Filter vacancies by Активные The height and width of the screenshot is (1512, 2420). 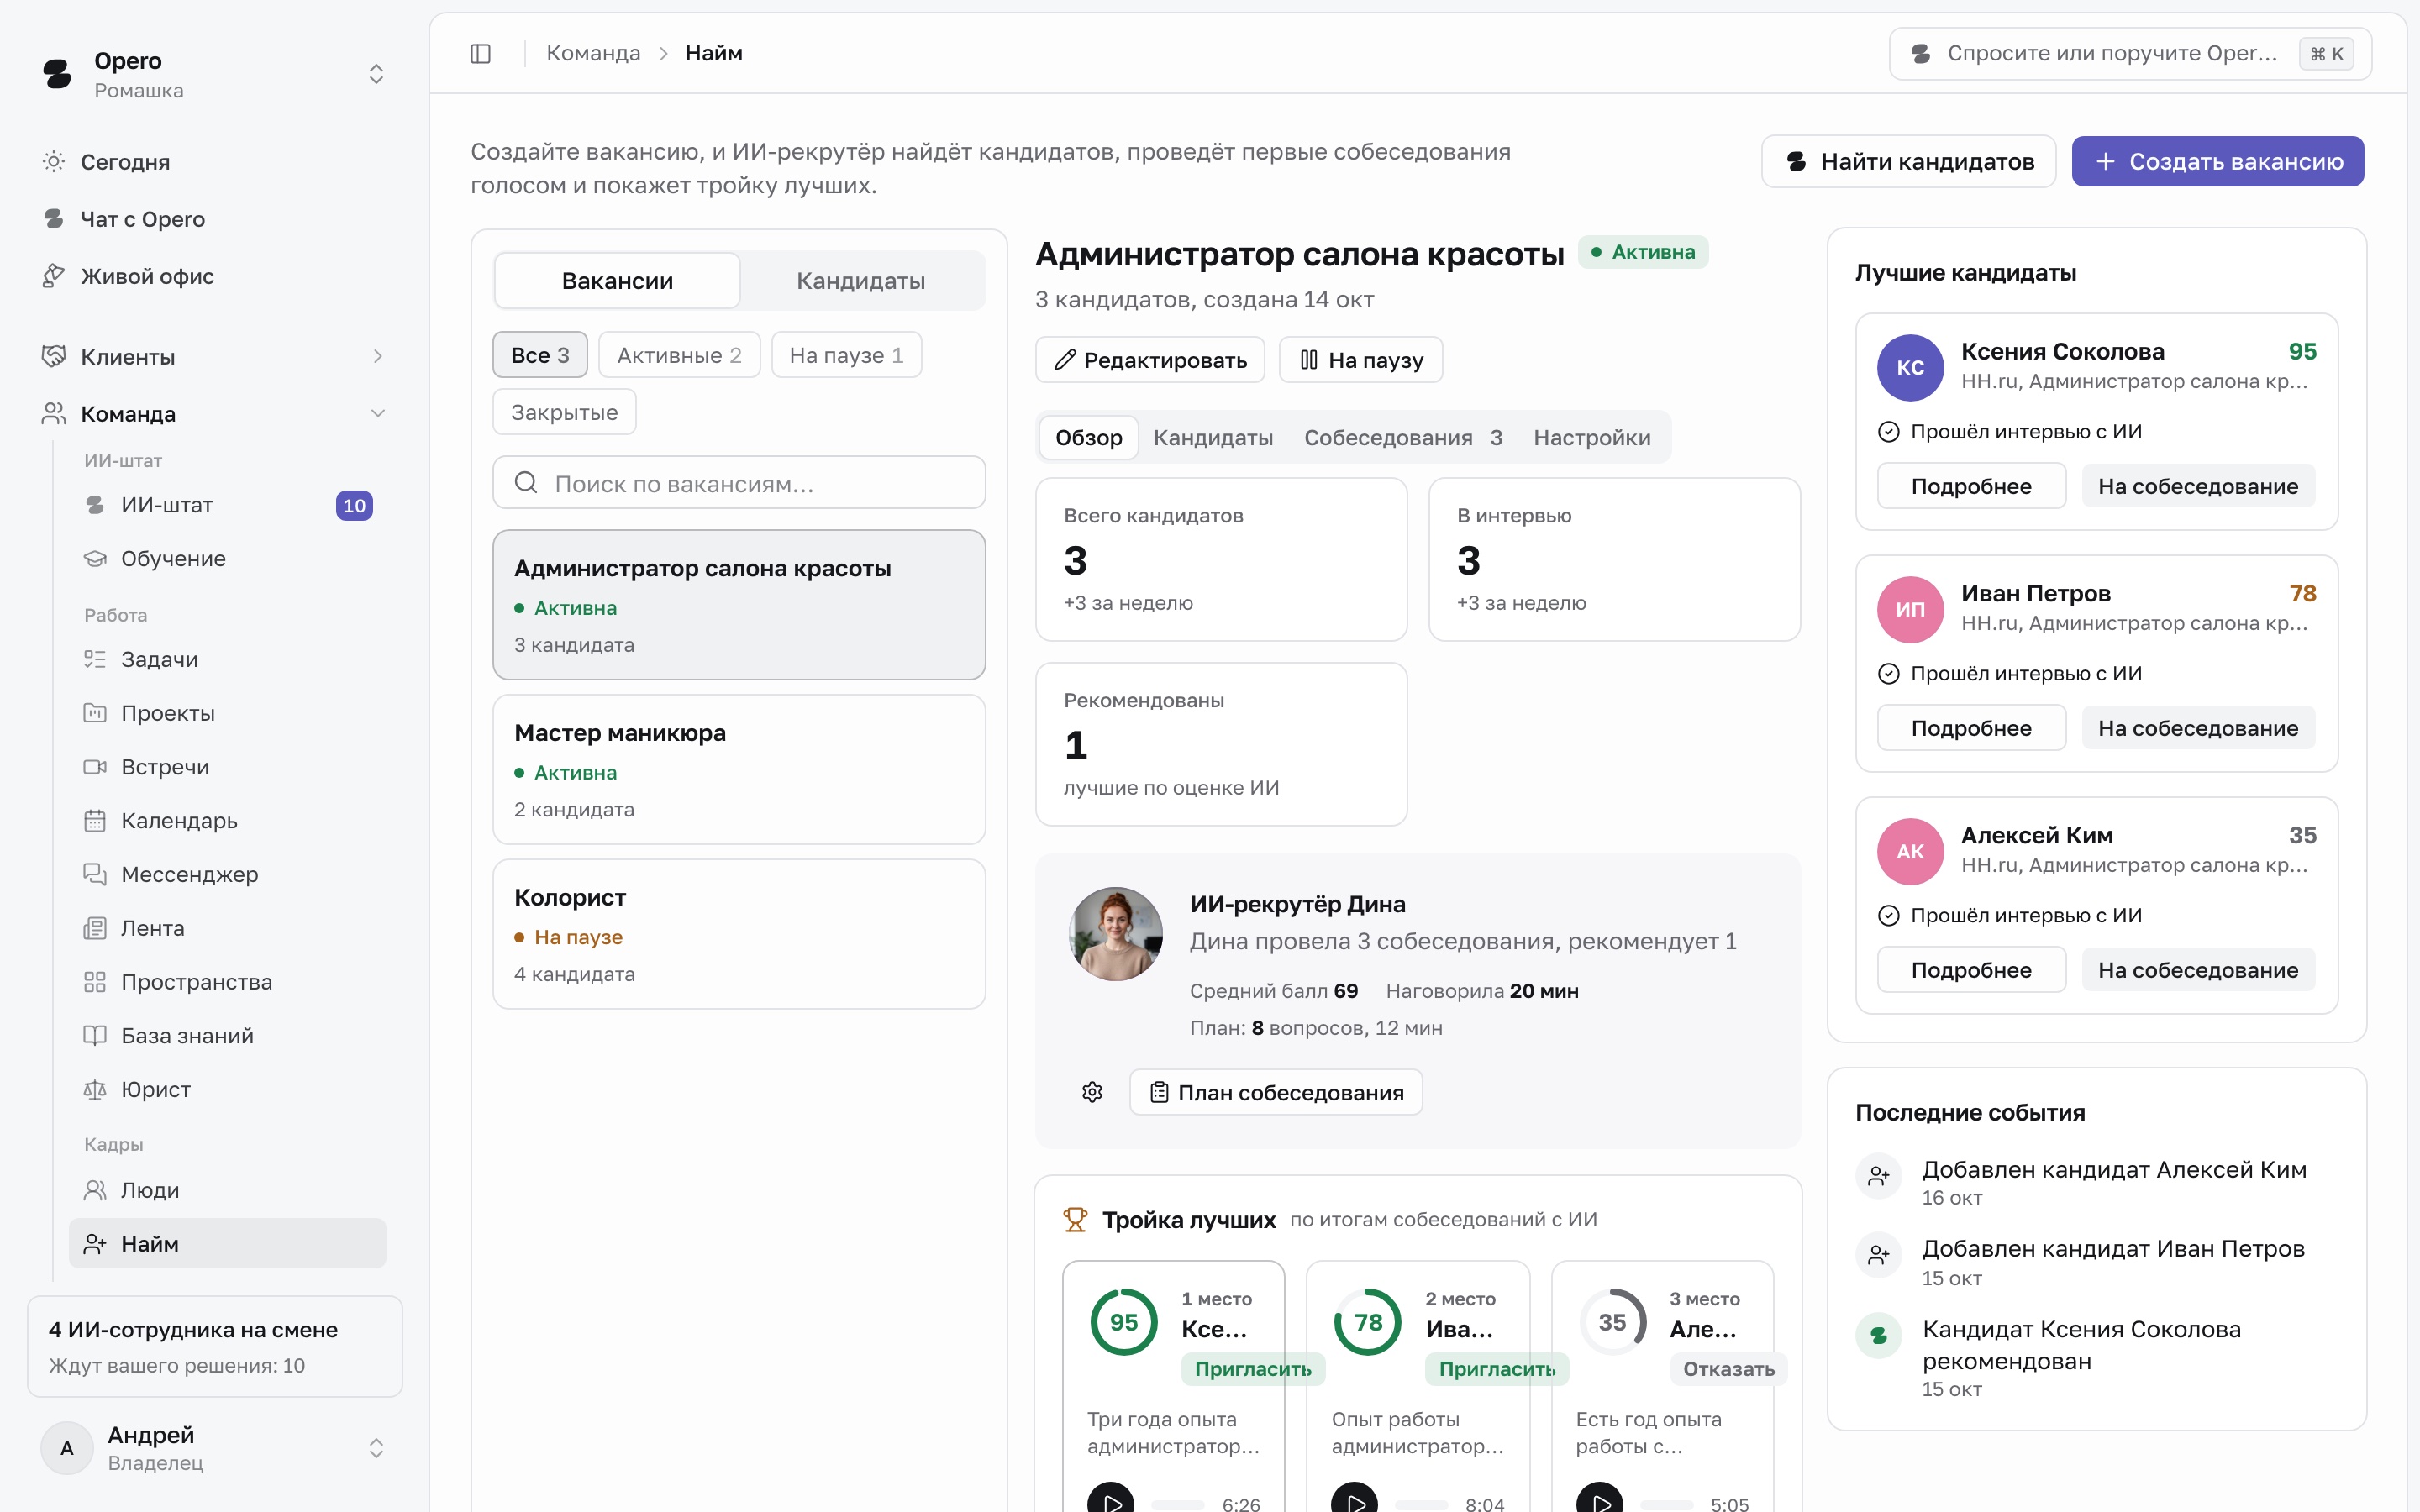click(679, 355)
